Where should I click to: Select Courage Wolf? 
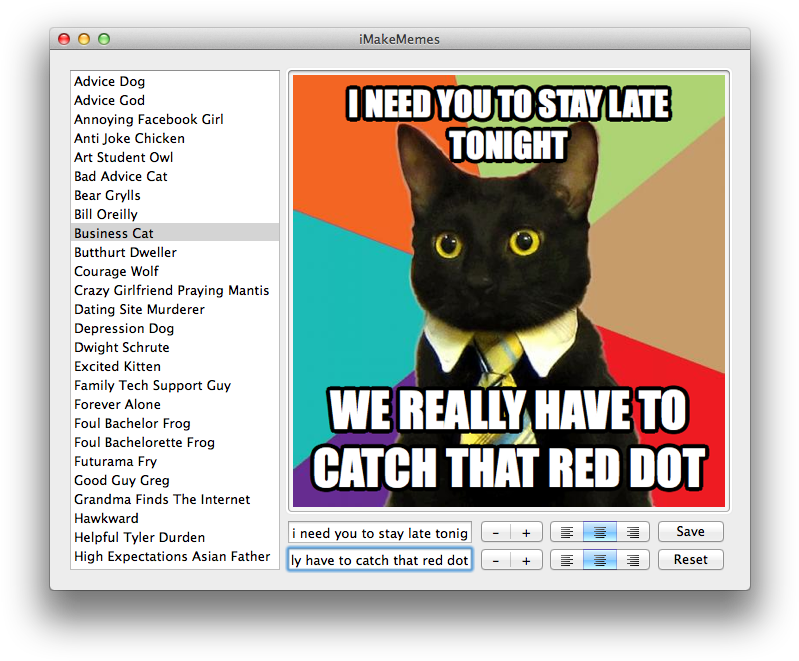175,272
